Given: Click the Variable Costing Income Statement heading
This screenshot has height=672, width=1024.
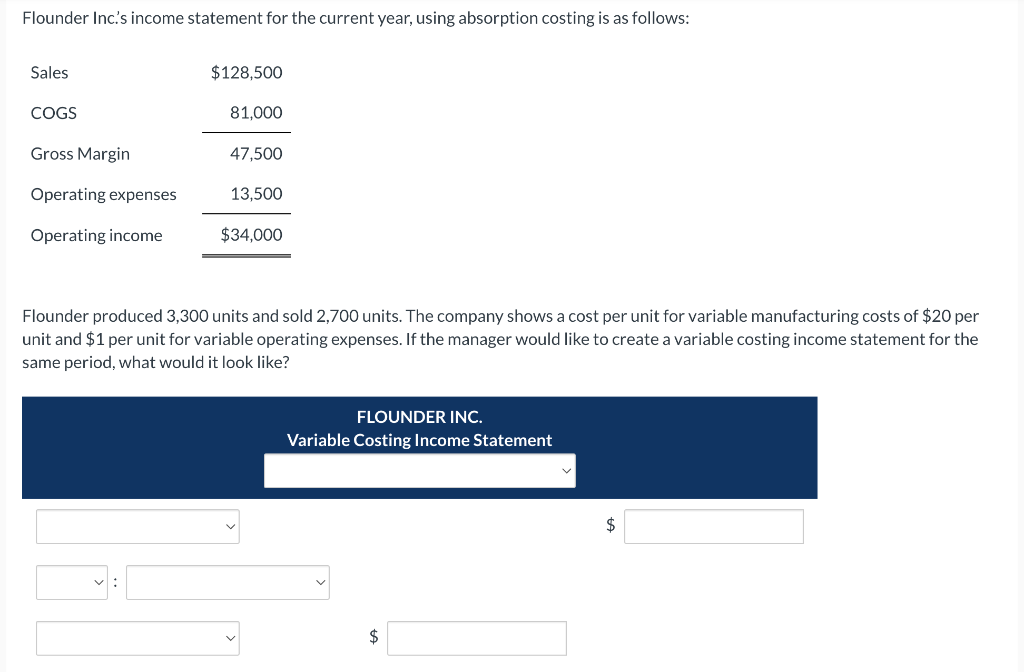Looking at the screenshot, I should click(x=419, y=439).
